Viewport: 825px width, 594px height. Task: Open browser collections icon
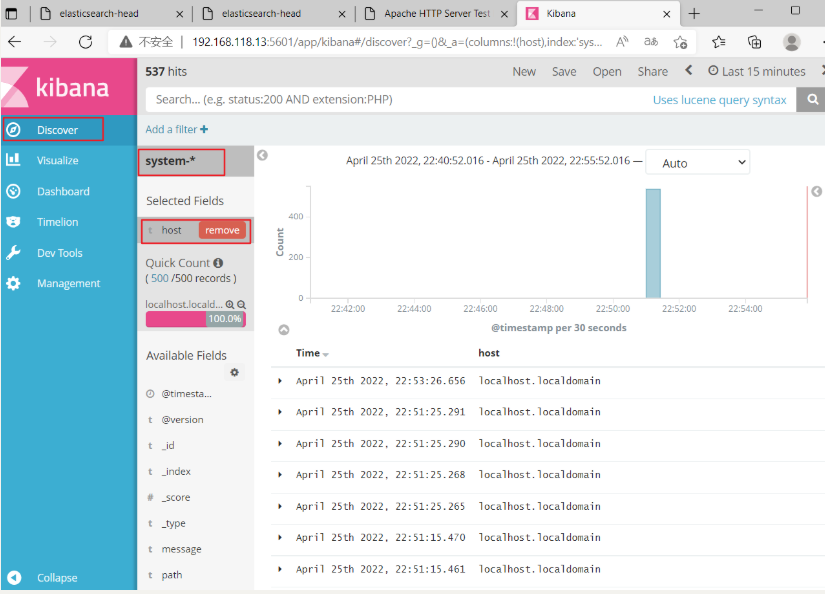pos(754,42)
